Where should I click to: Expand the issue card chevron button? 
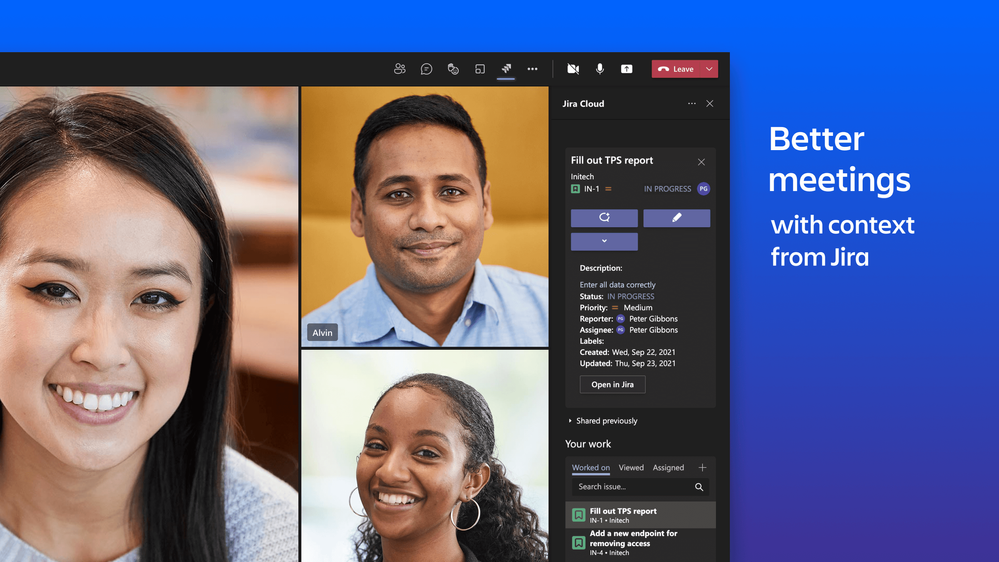point(604,241)
